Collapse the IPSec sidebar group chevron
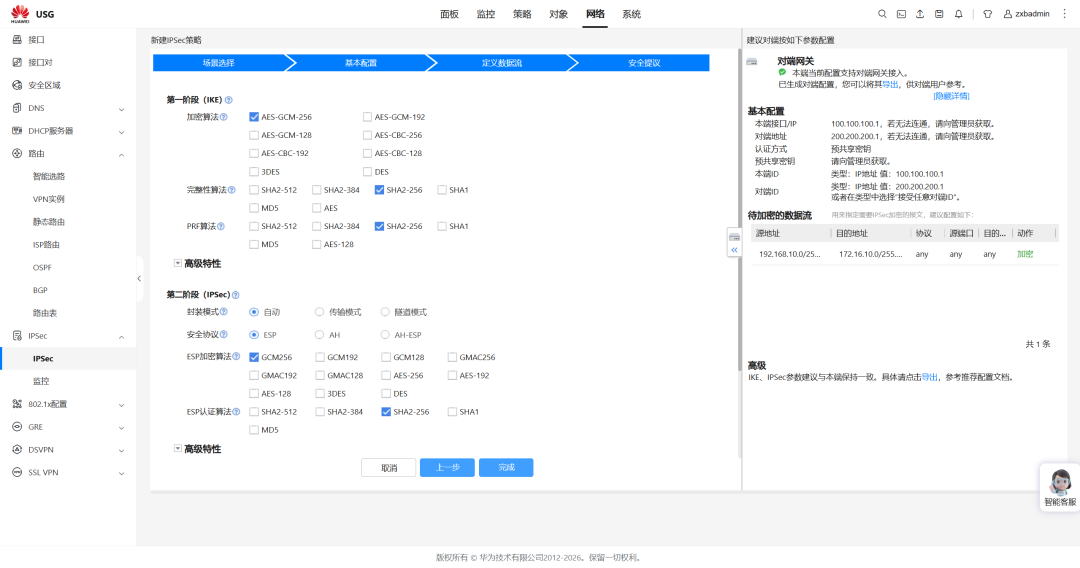1080x568 pixels. click(x=121, y=337)
